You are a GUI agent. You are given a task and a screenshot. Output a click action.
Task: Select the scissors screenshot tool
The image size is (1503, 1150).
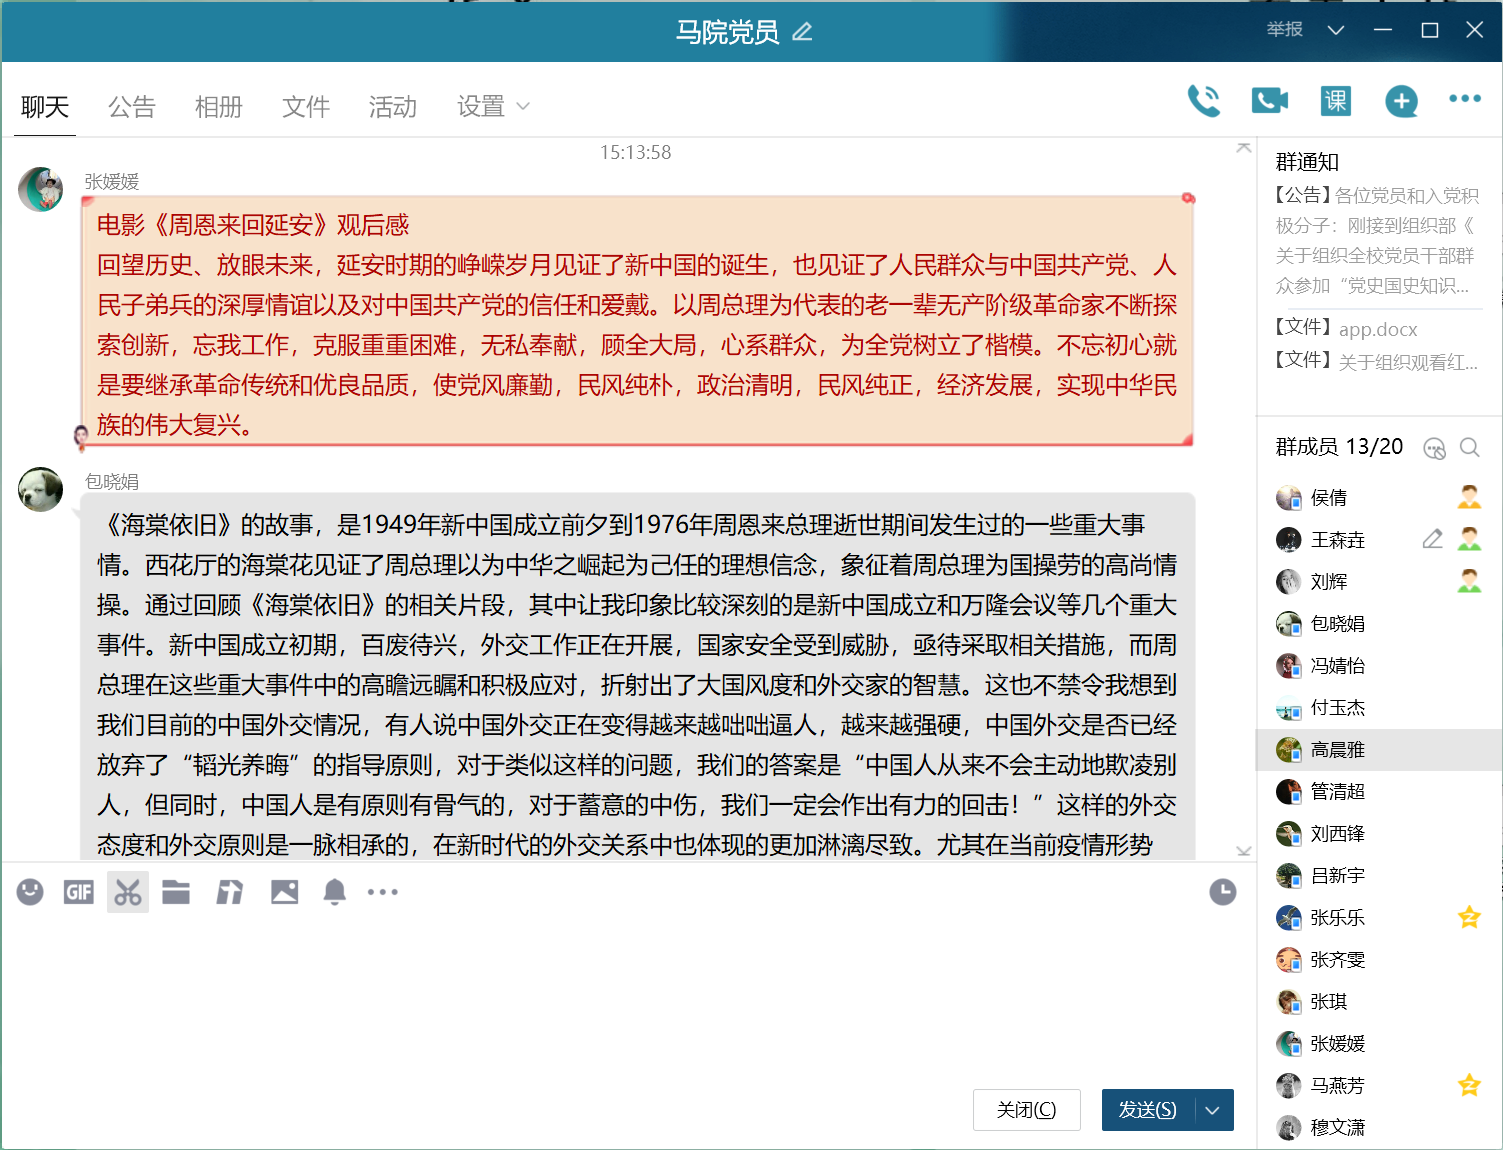[128, 892]
